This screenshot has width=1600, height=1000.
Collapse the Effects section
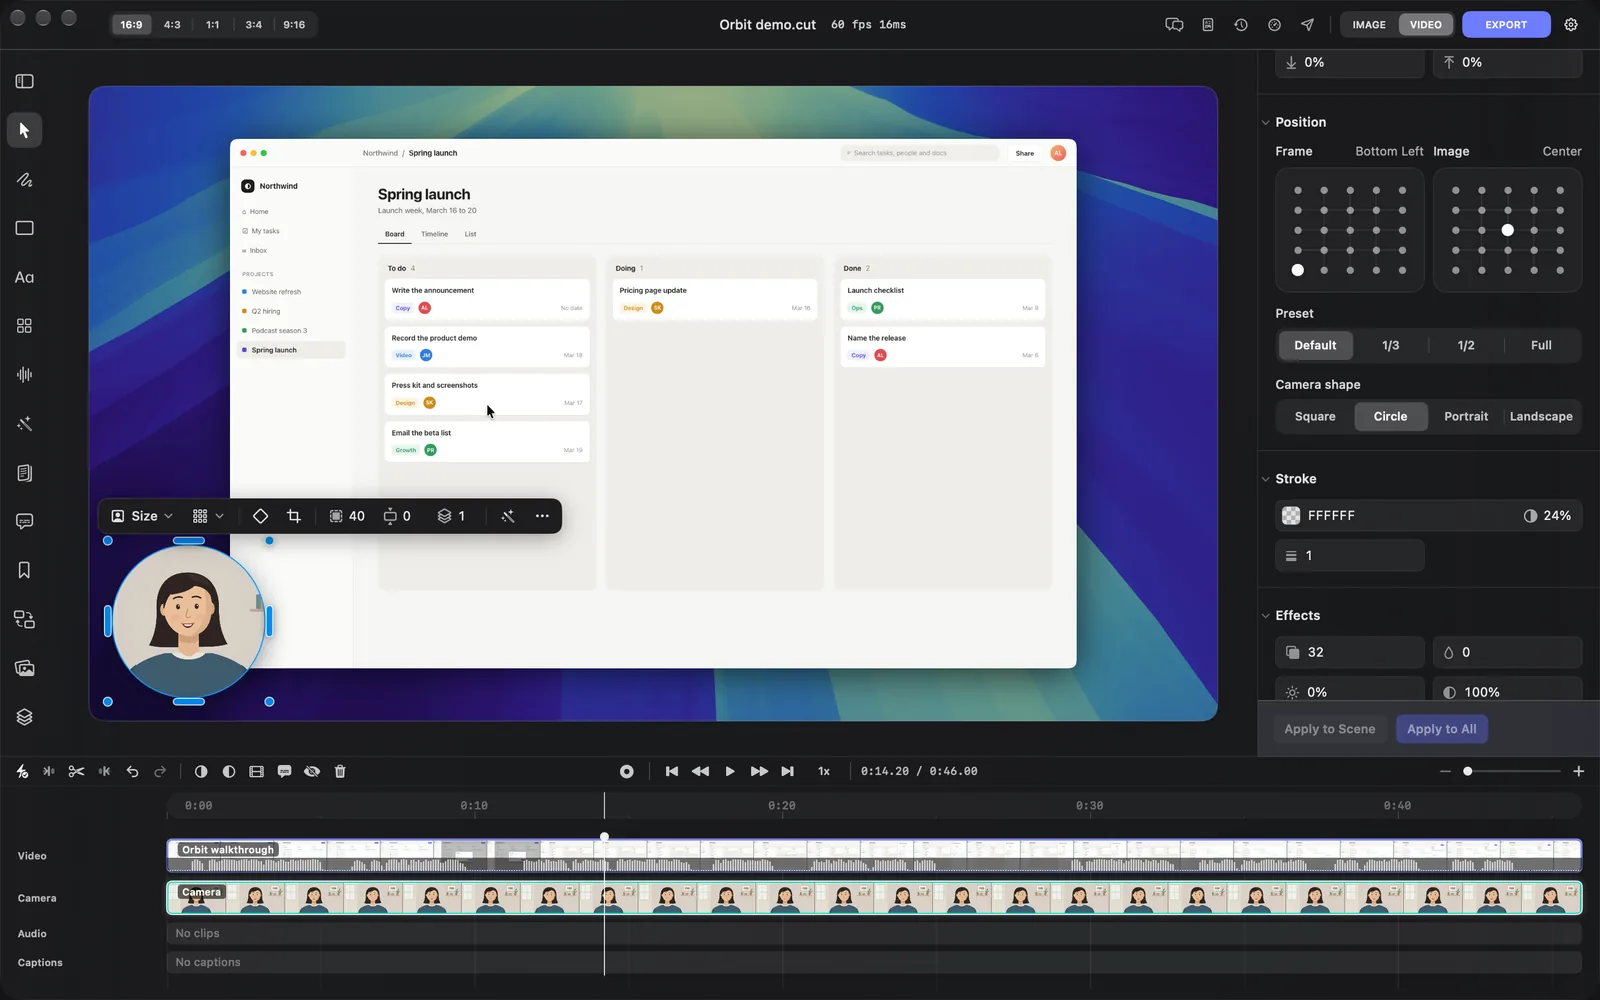coord(1266,616)
